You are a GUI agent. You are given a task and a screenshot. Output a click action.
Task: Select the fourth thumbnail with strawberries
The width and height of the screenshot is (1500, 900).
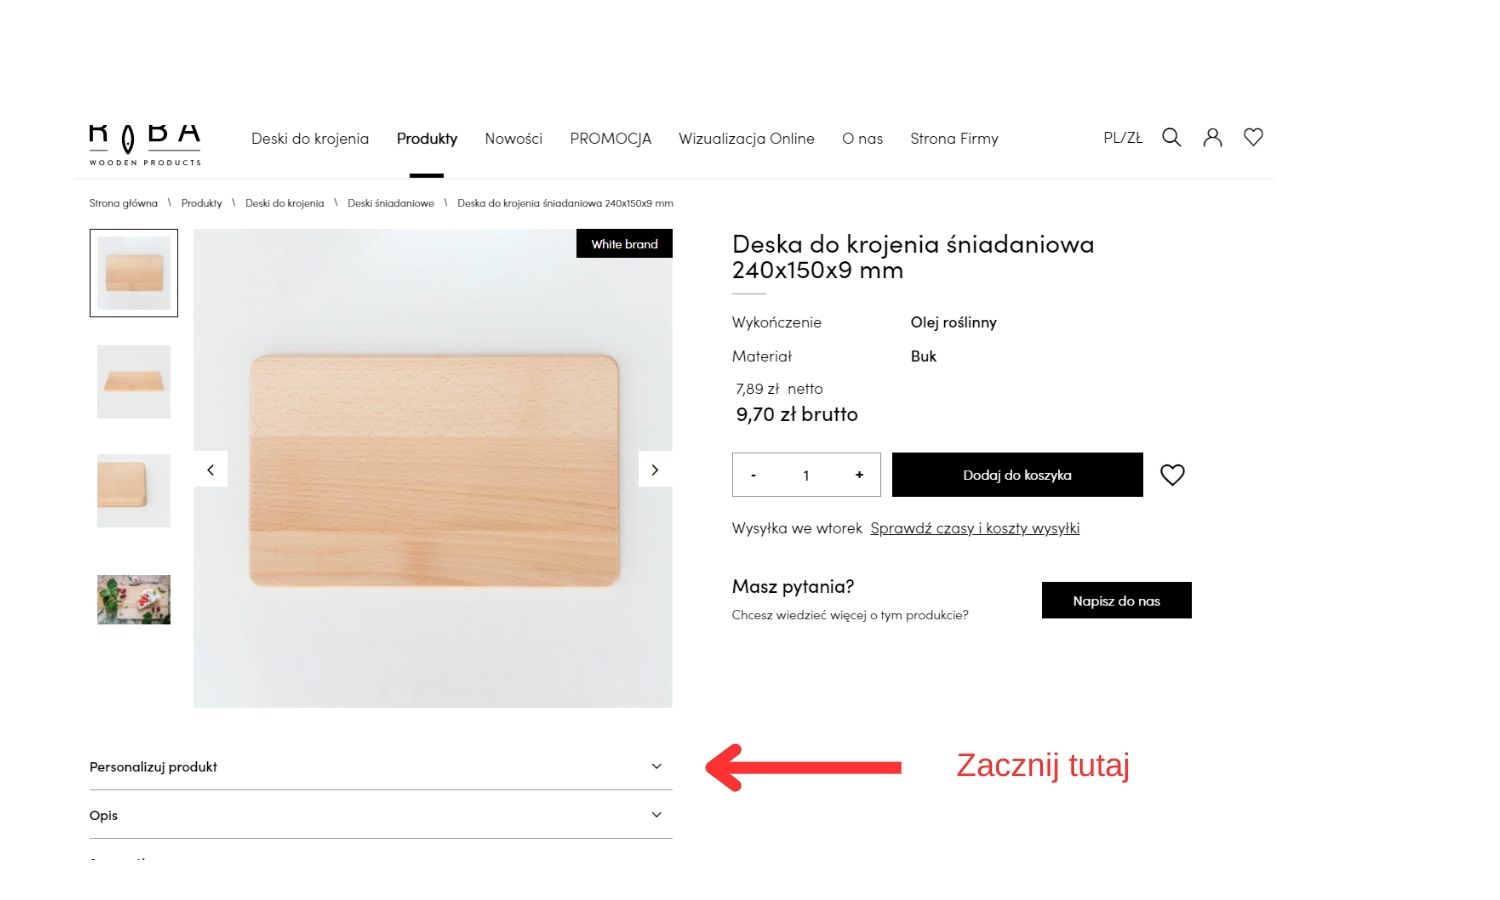(x=134, y=599)
